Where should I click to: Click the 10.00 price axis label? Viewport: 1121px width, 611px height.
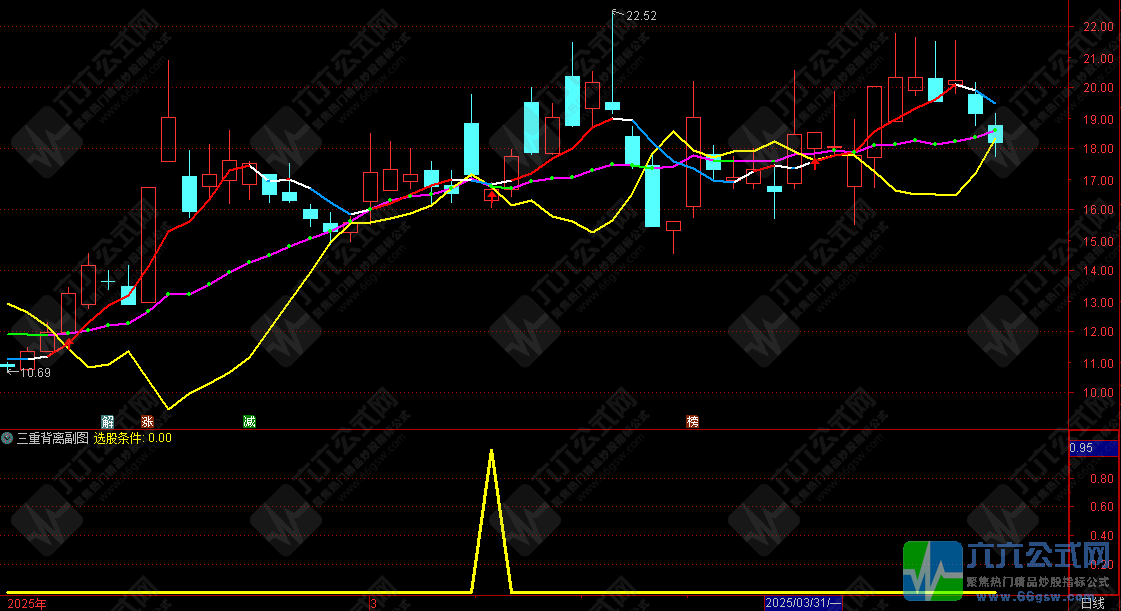(1098, 393)
